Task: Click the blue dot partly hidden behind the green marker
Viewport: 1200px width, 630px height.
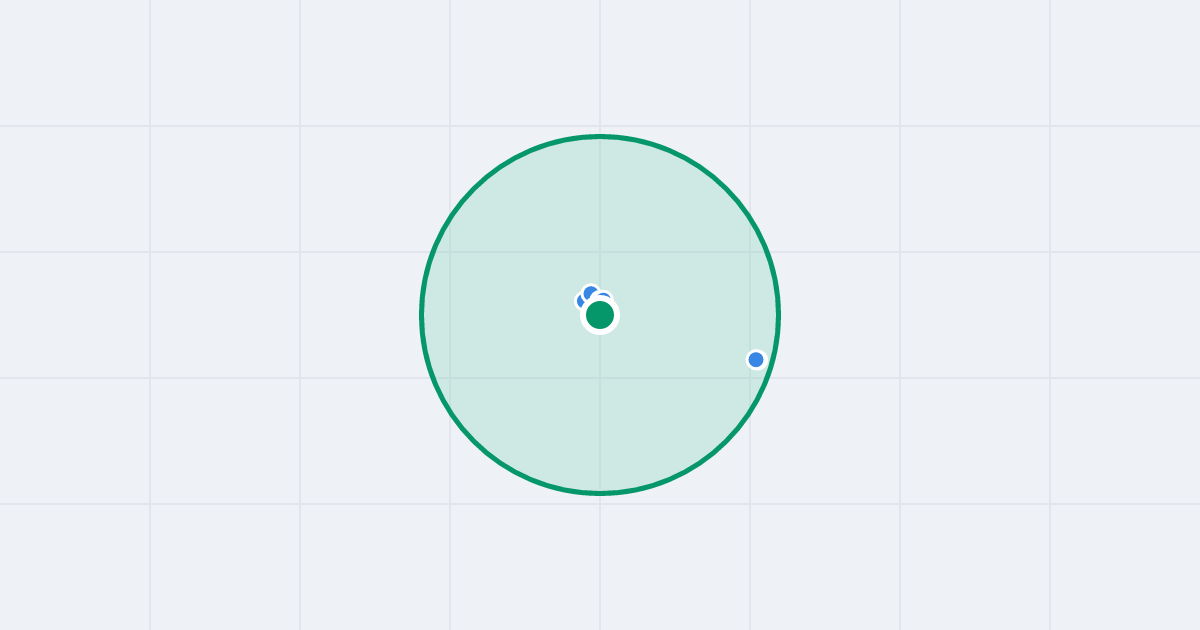Action: pos(604,295)
